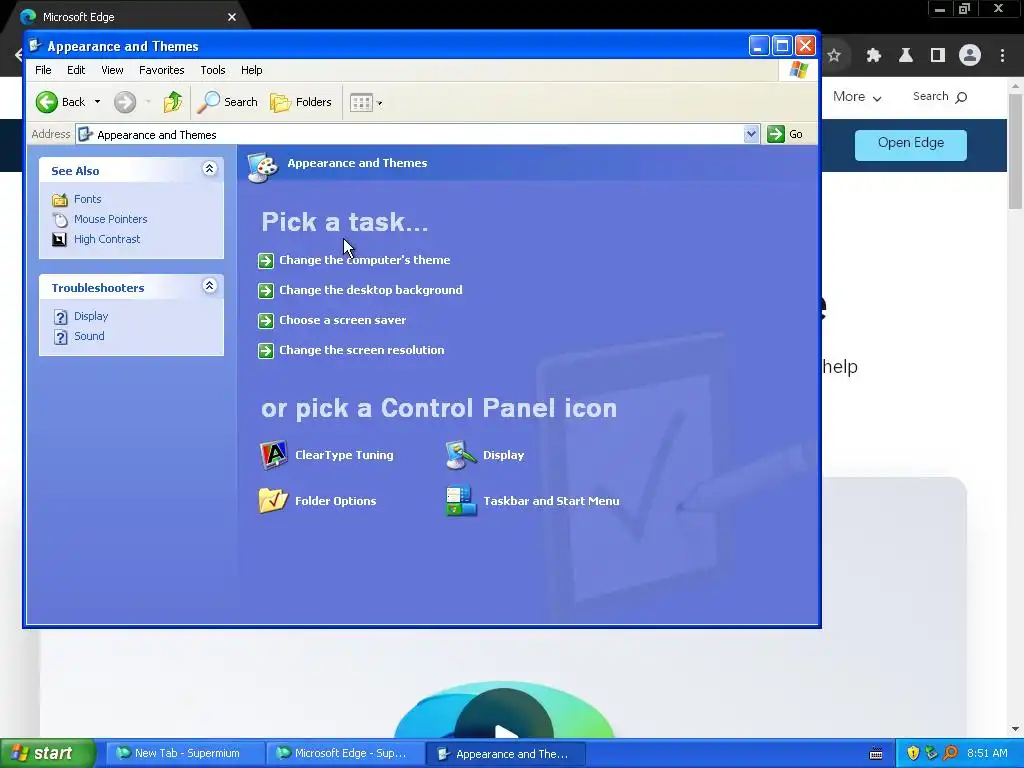Image resolution: width=1024 pixels, height=768 pixels.
Task: Choose Change the screen resolution
Action: 362,350
